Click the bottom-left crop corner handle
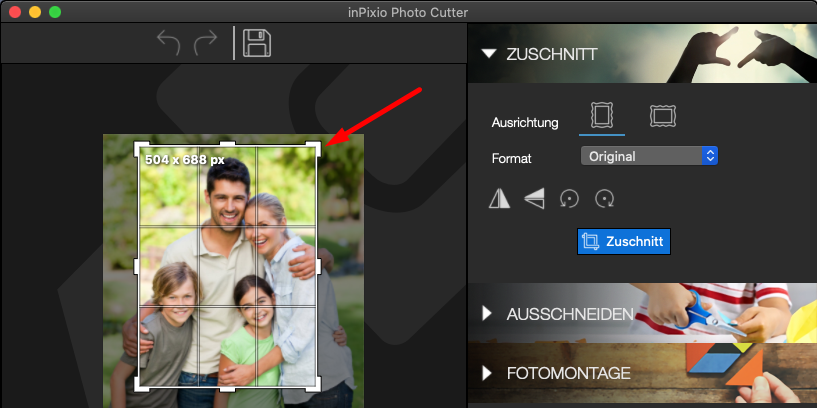This screenshot has height=408, width=817. 141,384
